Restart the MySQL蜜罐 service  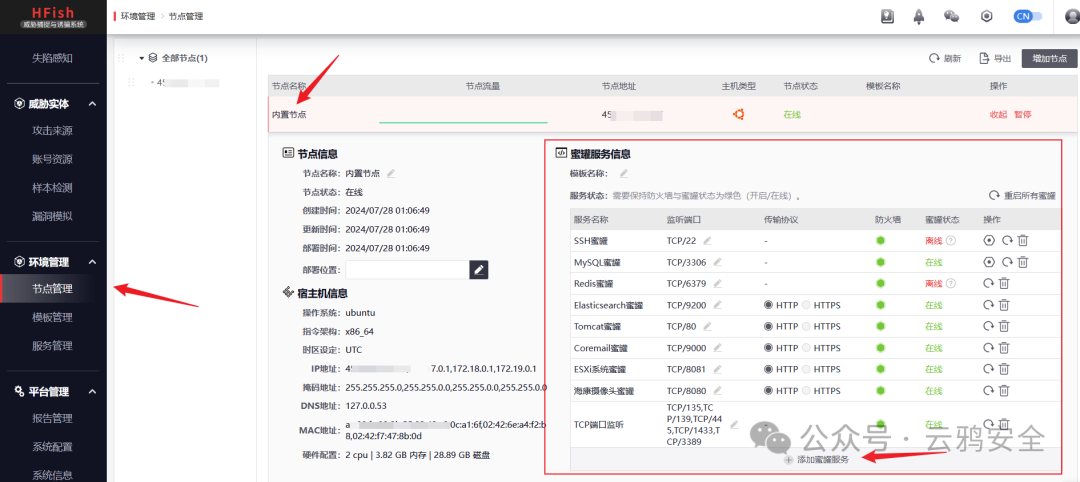pos(1007,262)
